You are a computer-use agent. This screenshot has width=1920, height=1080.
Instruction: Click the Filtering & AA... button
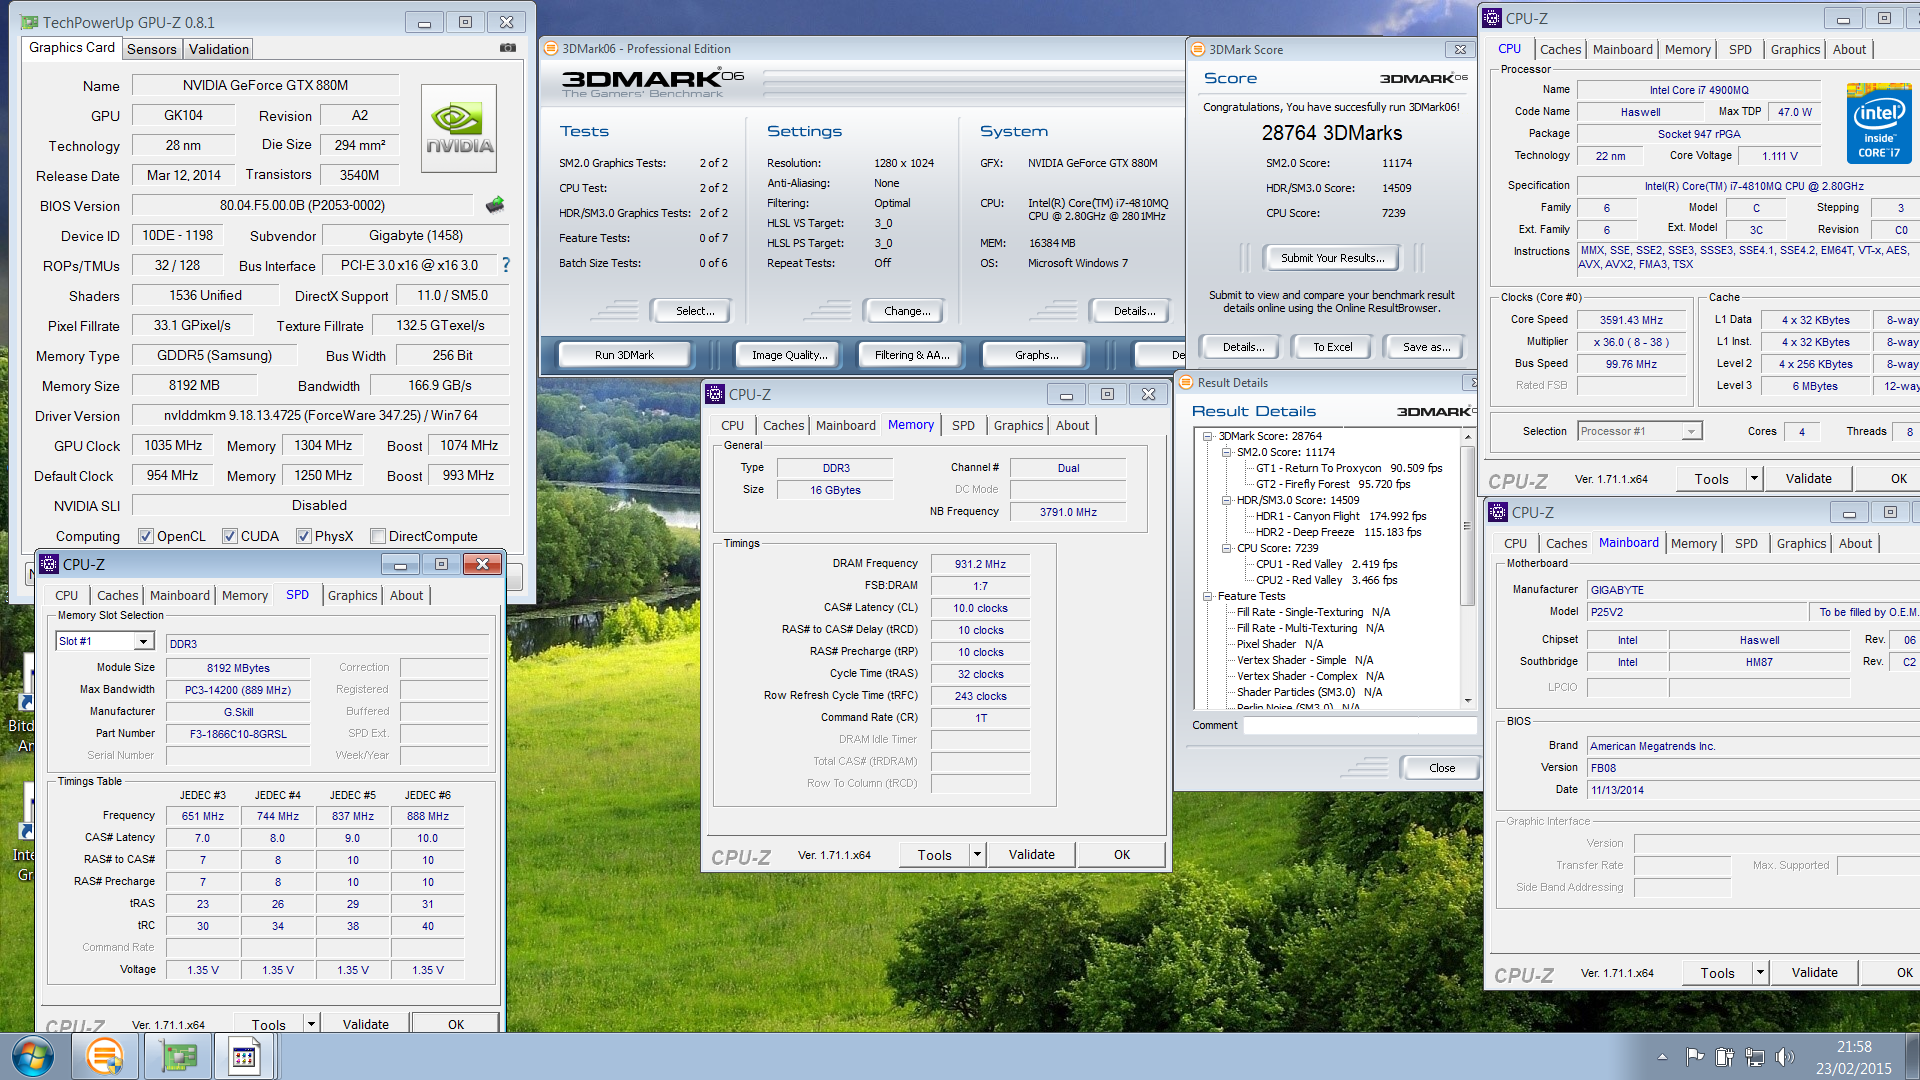[x=912, y=355]
